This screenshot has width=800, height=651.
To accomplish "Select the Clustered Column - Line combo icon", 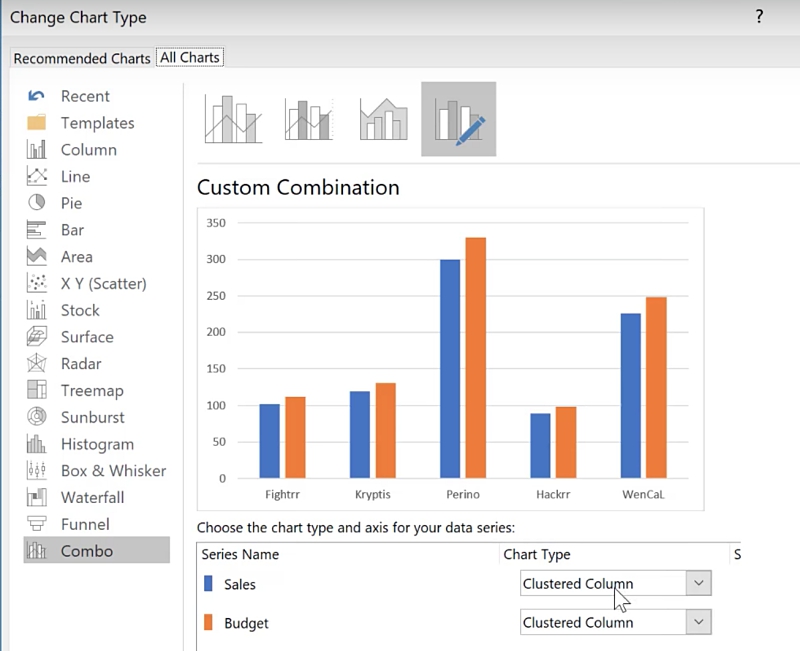I will pyautogui.click(x=233, y=119).
